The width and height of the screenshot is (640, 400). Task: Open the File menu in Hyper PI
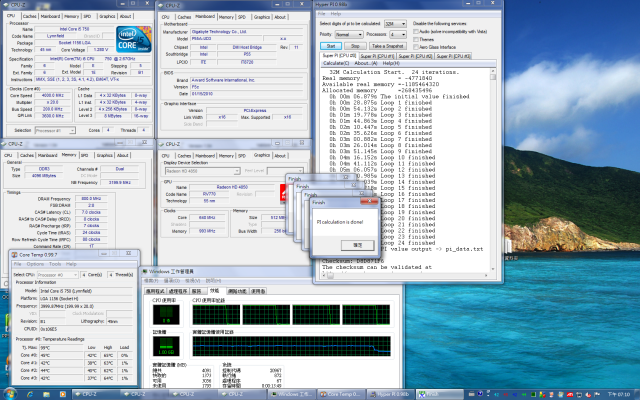pyautogui.click(x=322, y=14)
